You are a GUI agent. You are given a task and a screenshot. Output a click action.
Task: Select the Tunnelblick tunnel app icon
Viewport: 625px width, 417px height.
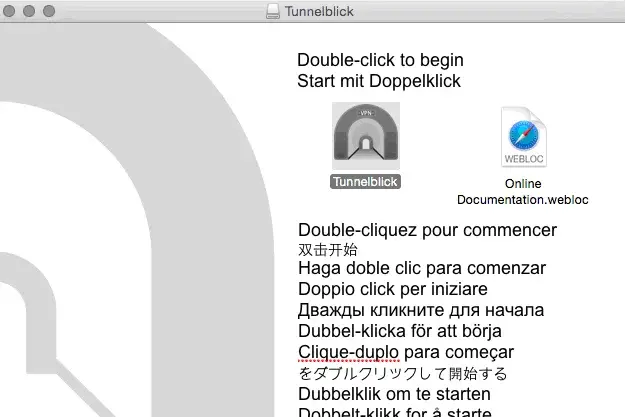(x=366, y=136)
